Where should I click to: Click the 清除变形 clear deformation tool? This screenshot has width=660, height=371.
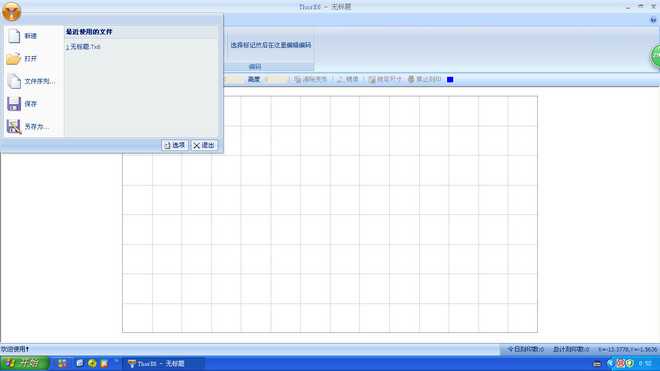click(311, 79)
